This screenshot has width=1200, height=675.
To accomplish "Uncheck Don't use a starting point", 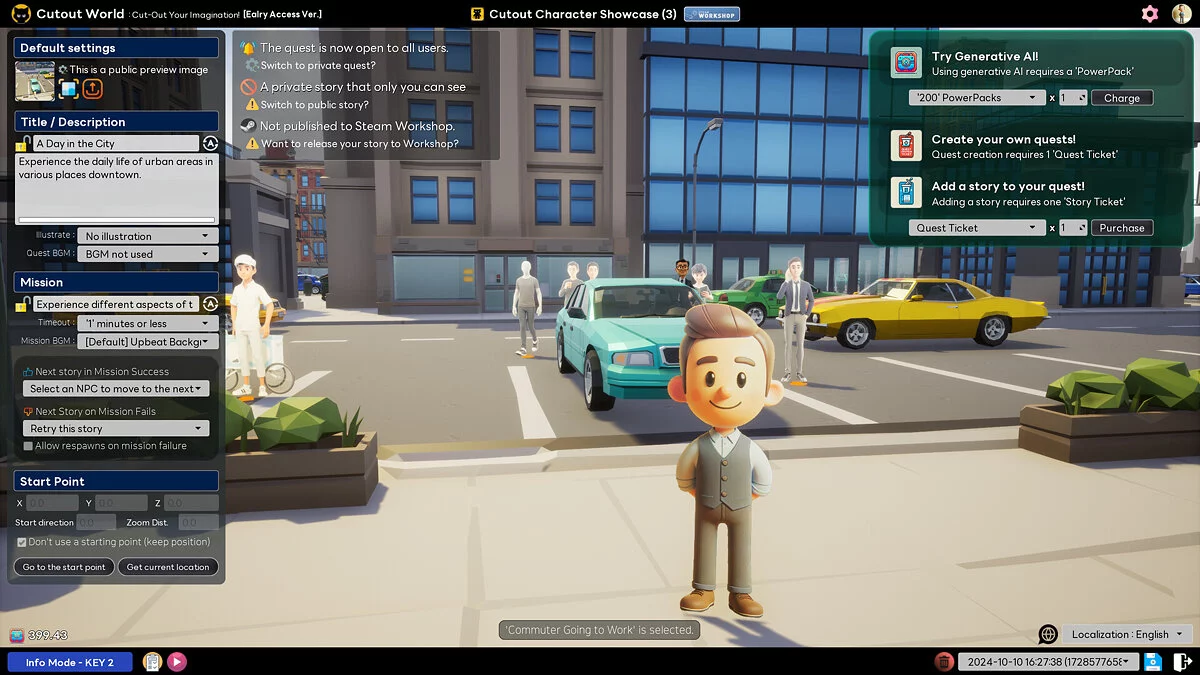I will 22,542.
